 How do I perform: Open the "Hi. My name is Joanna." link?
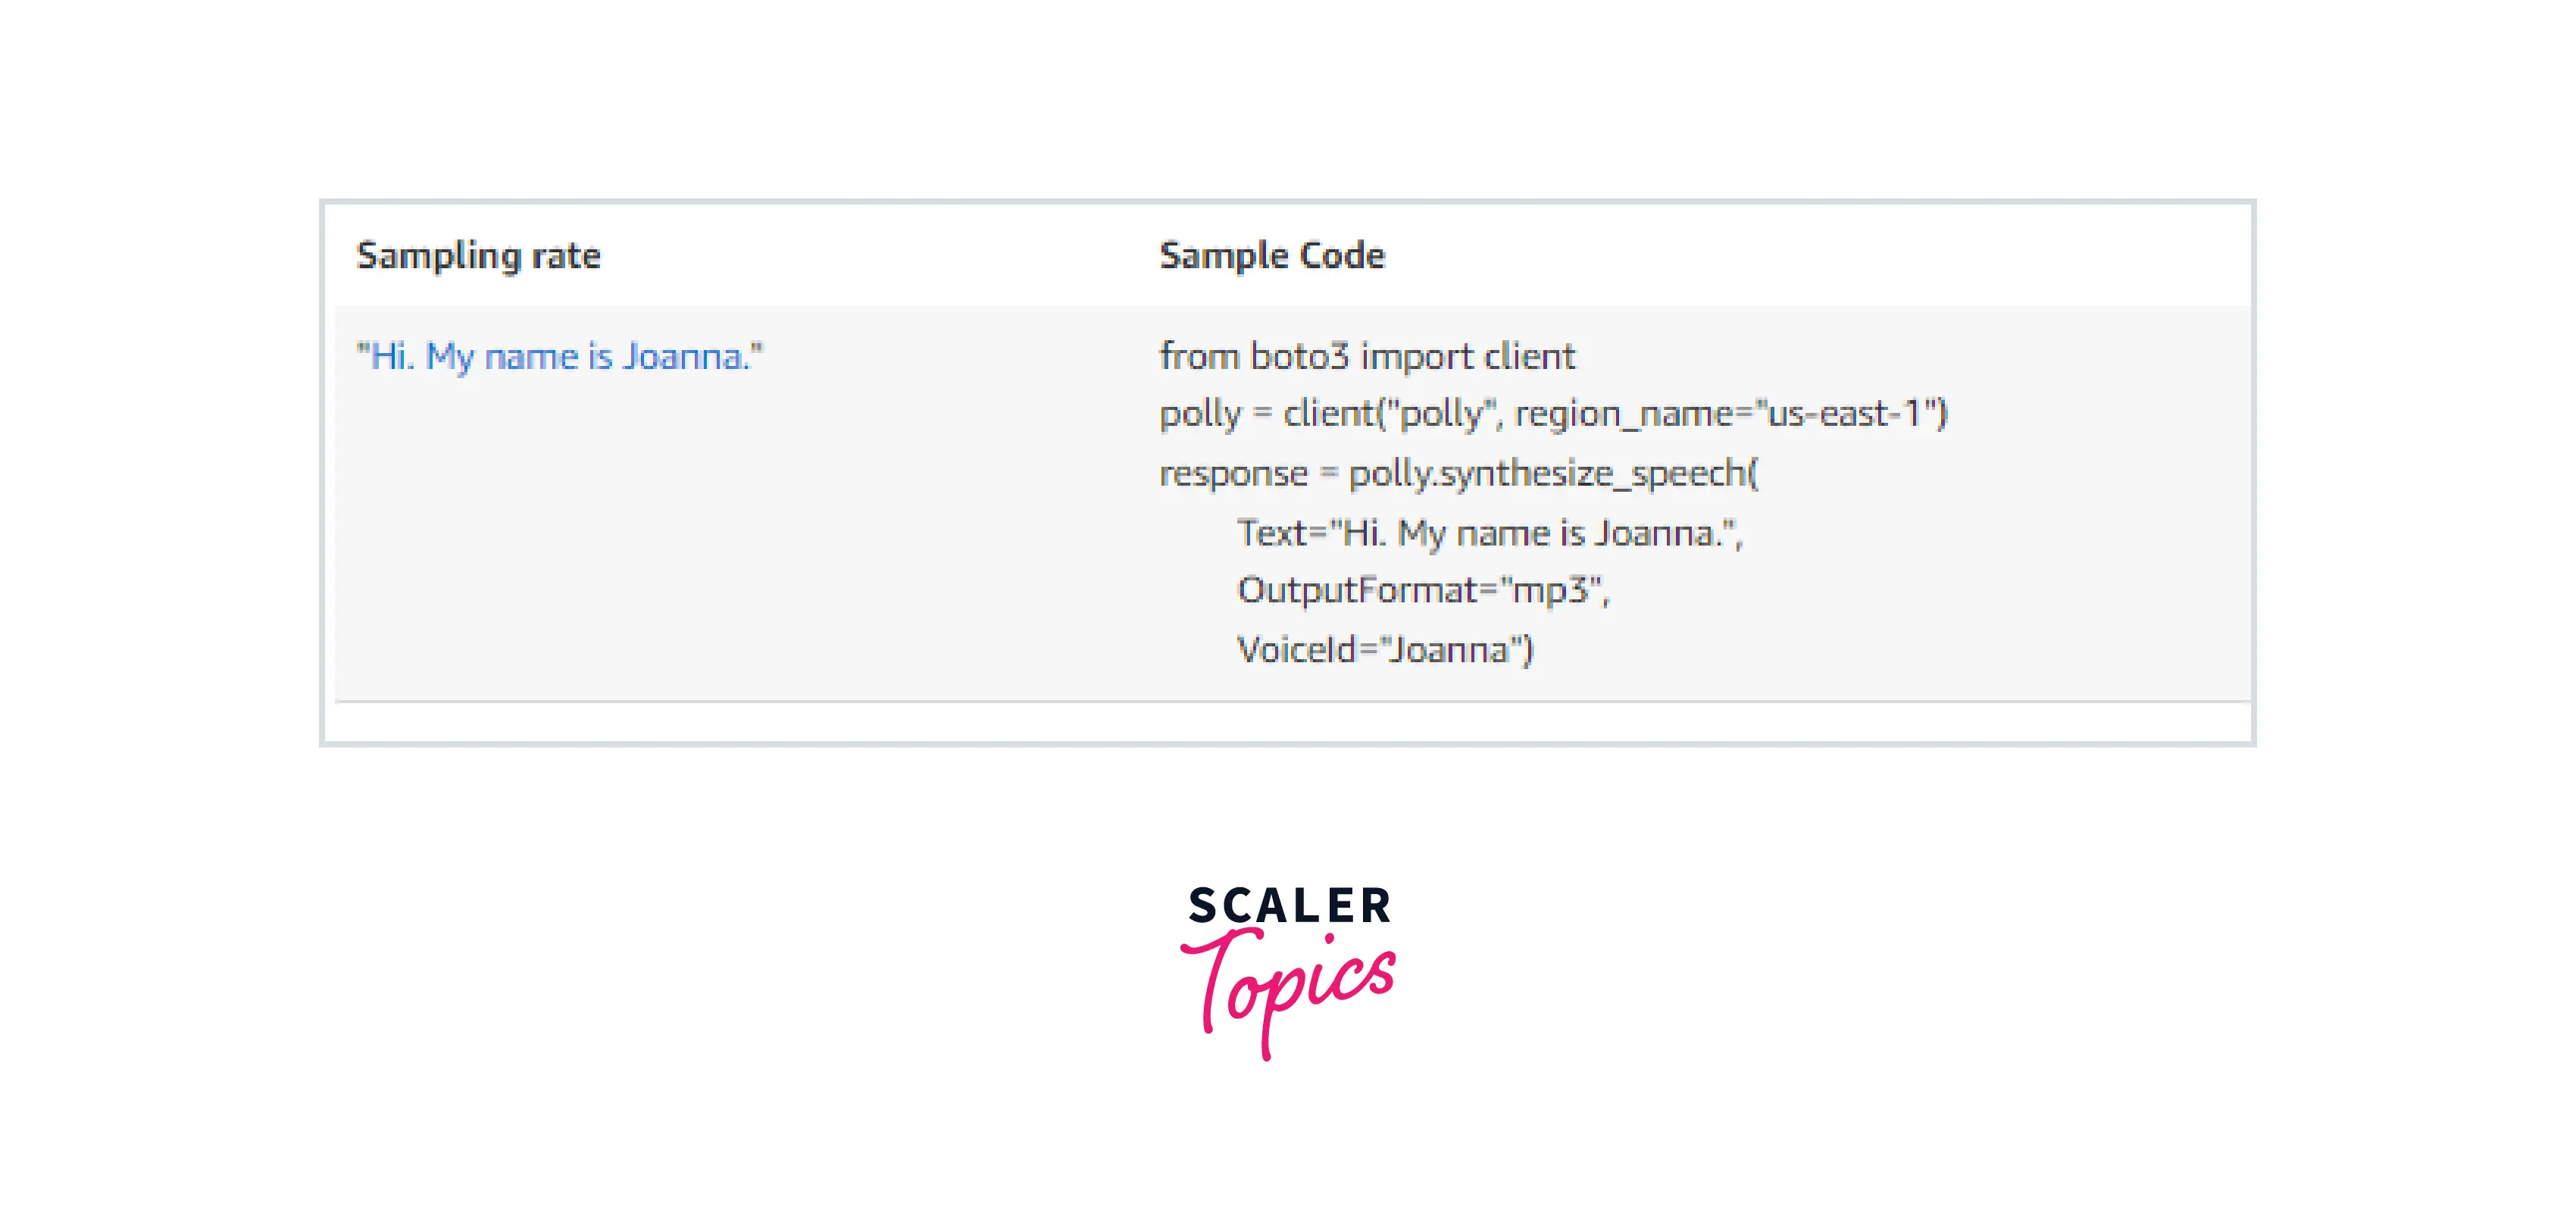pyautogui.click(x=559, y=357)
